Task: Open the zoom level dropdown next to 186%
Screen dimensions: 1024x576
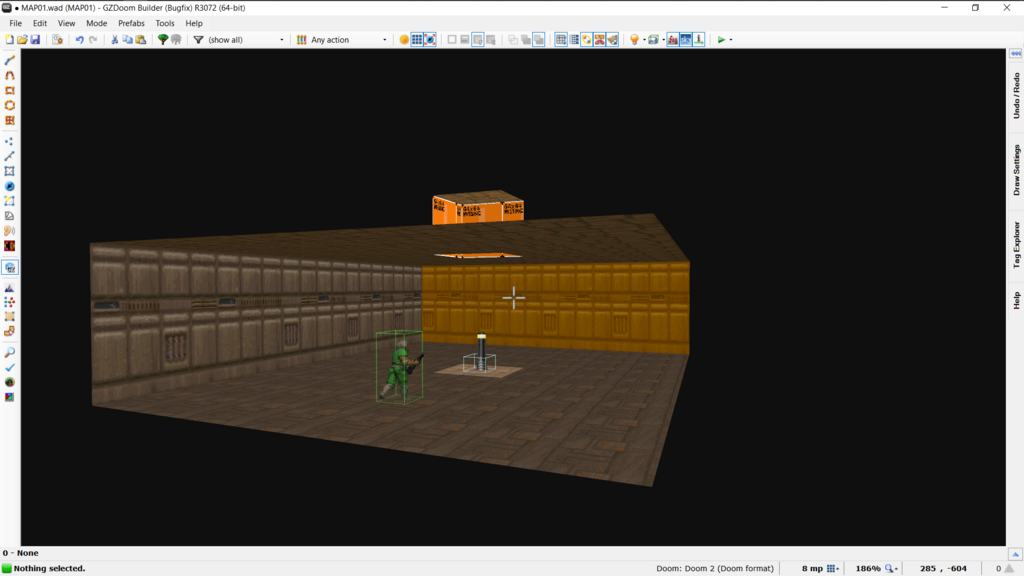Action: pyautogui.click(x=891, y=568)
